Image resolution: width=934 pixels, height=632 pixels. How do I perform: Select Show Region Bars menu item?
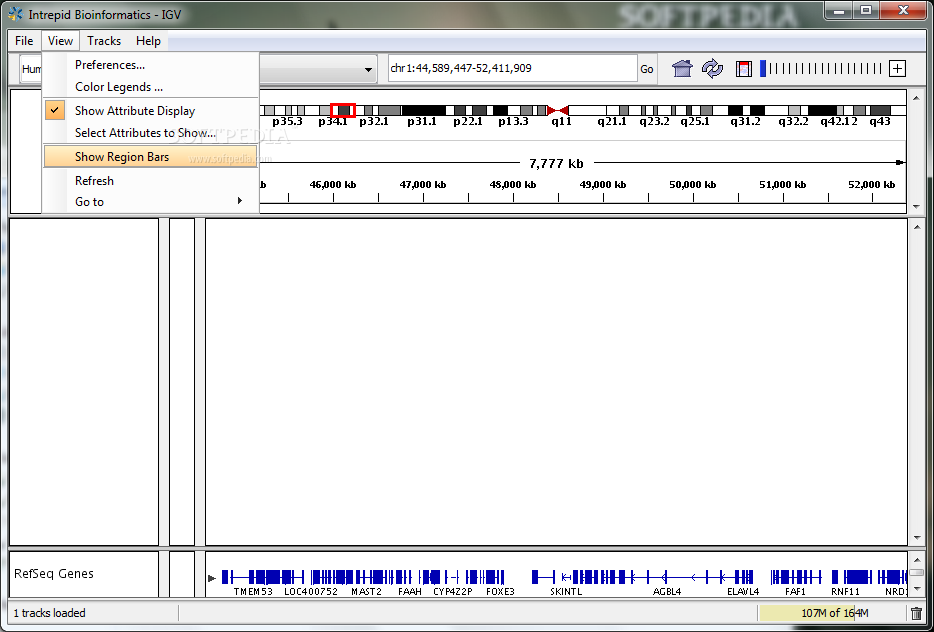tap(151, 157)
